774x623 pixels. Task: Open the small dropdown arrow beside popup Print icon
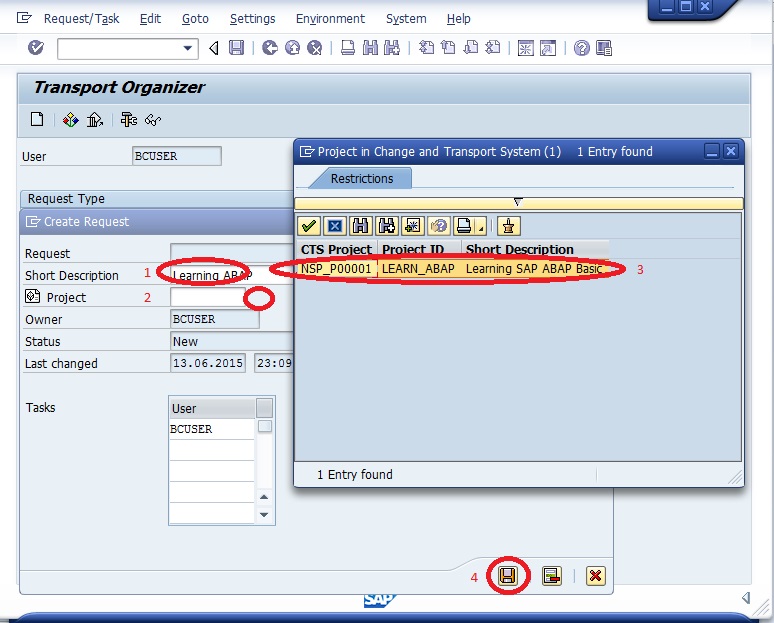(481, 227)
